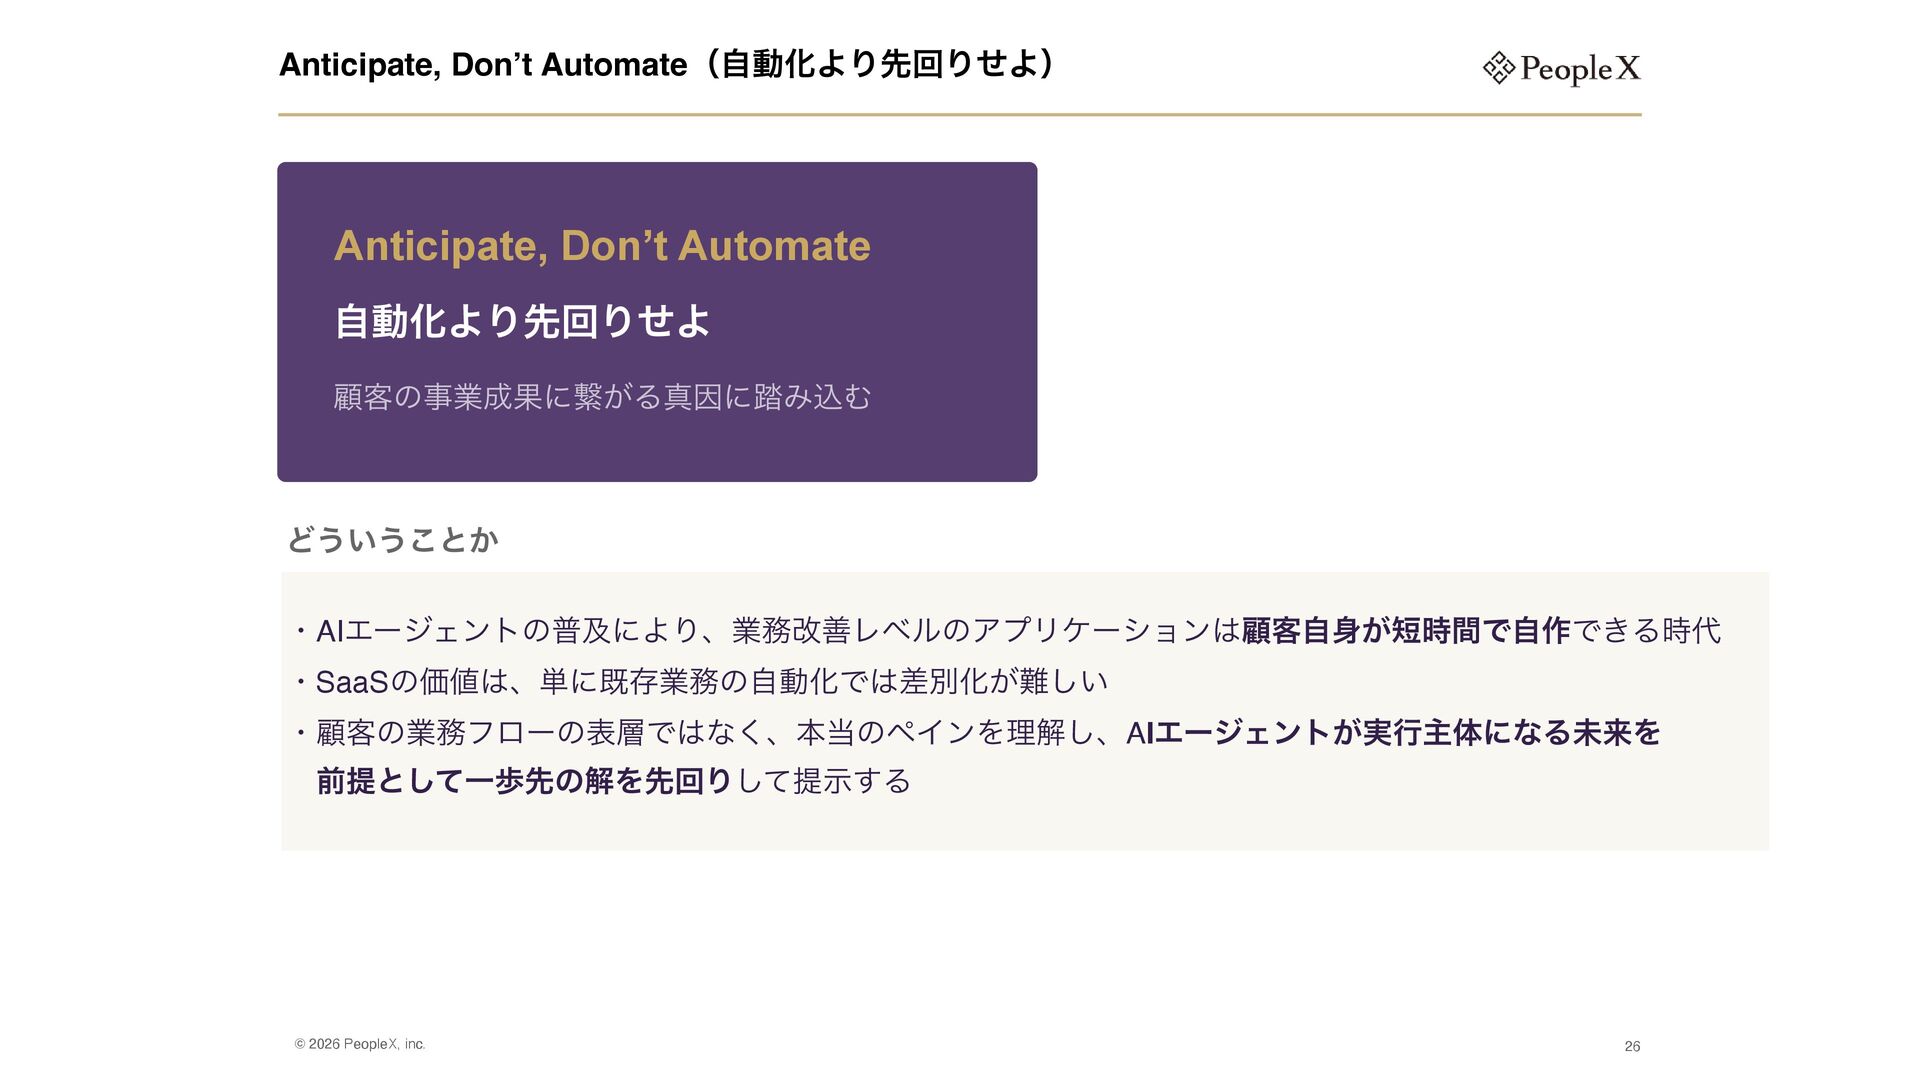
Task: Click the gold divider line under title
Action: (960, 115)
